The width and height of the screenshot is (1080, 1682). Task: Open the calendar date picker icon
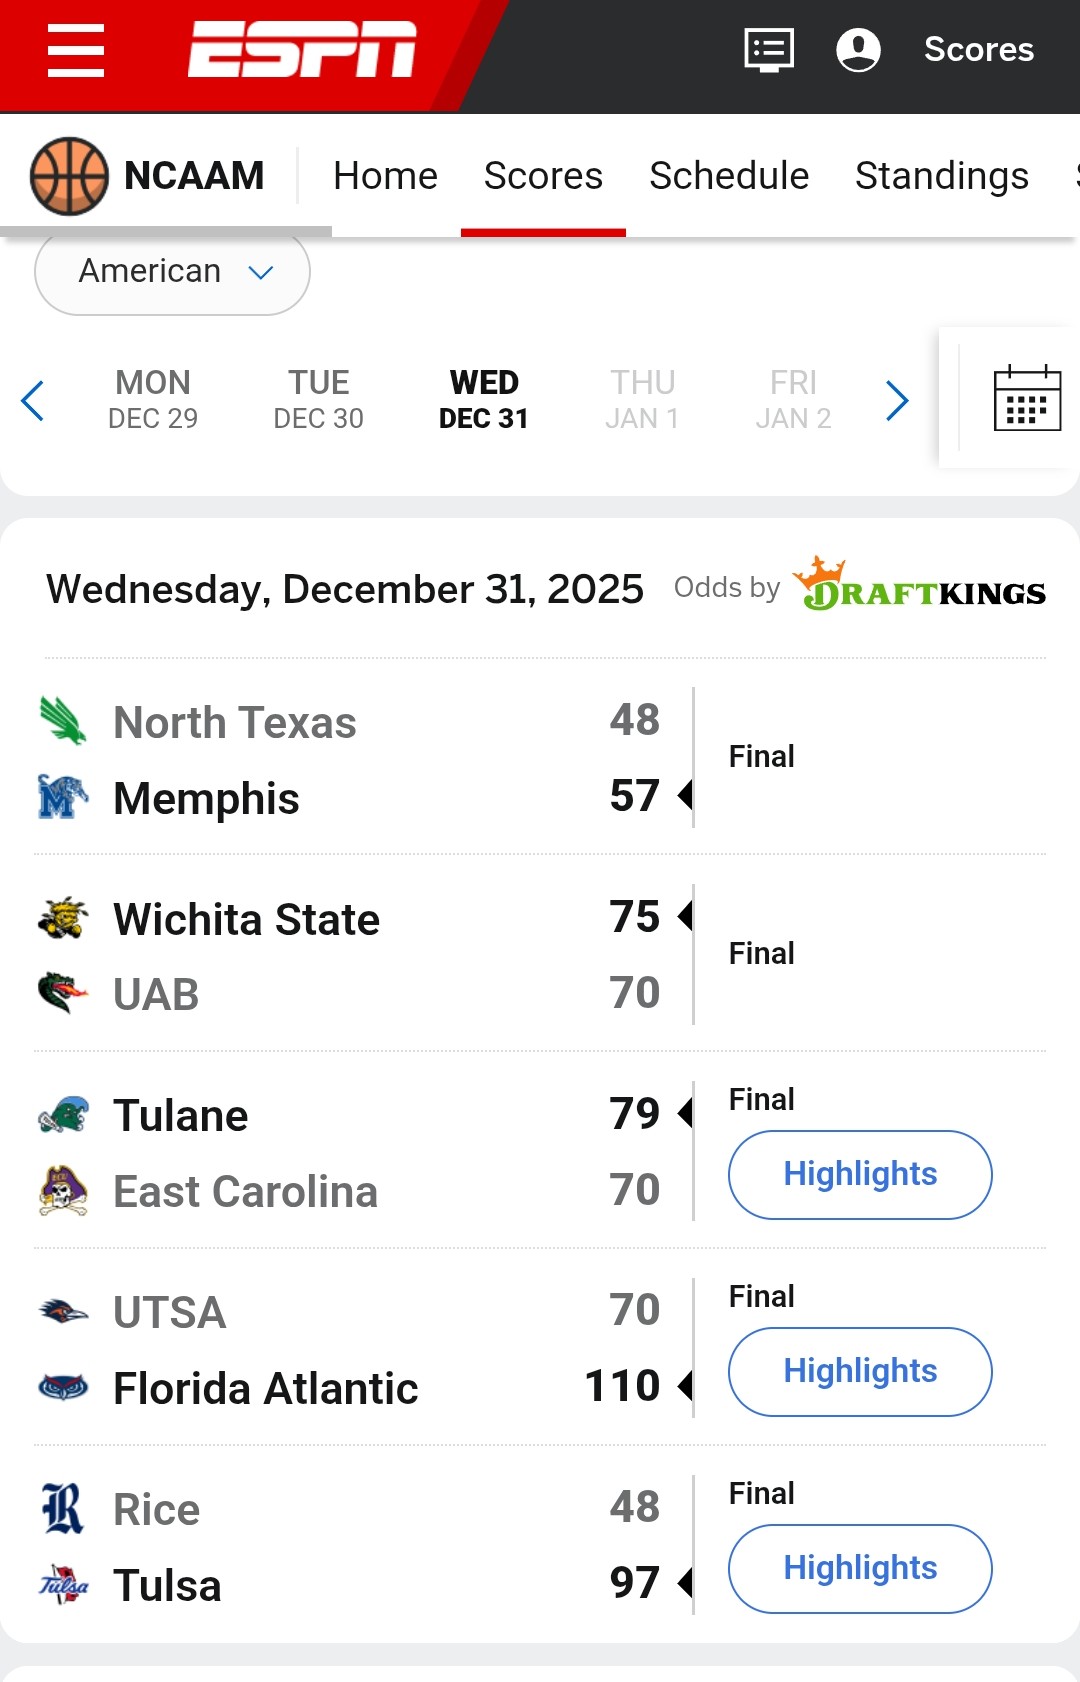tap(1027, 398)
